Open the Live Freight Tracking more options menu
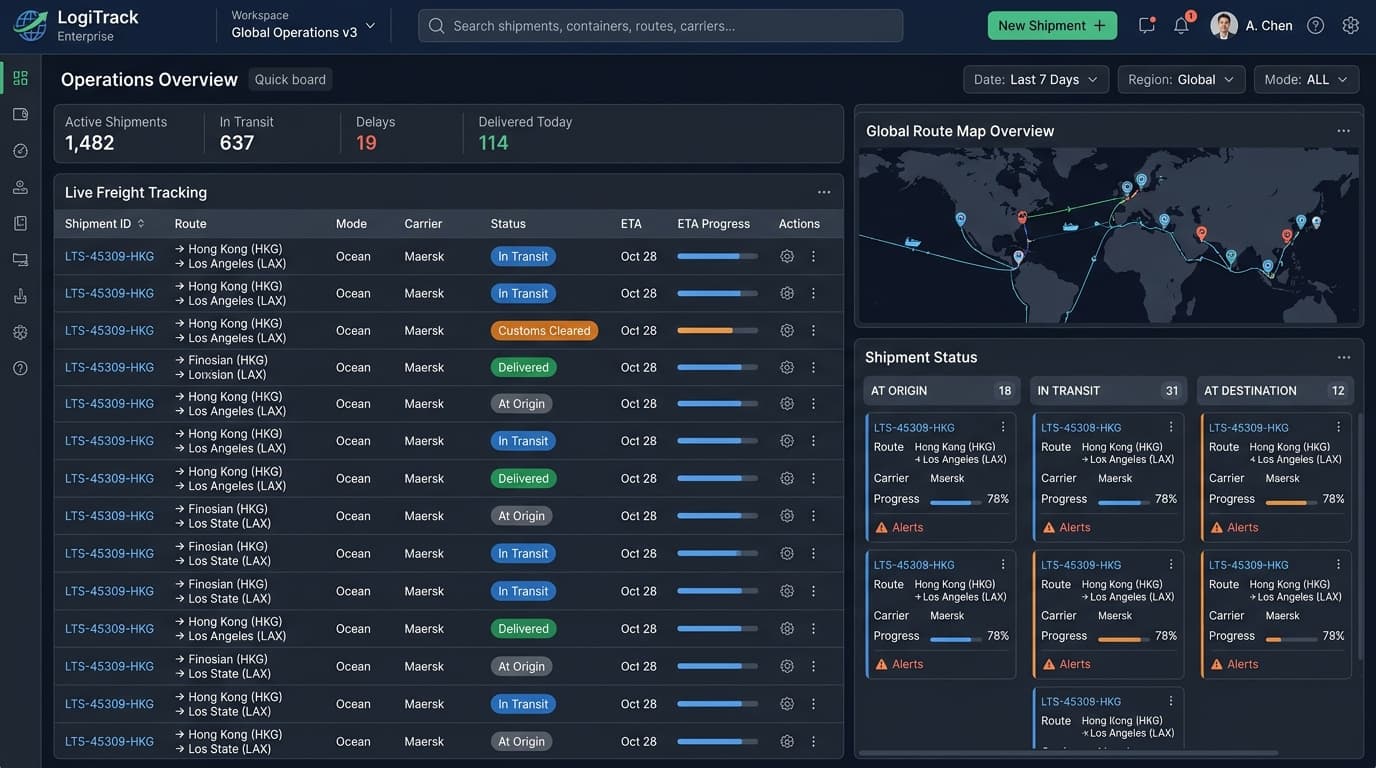Image resolution: width=1376 pixels, height=768 pixels. (x=824, y=192)
